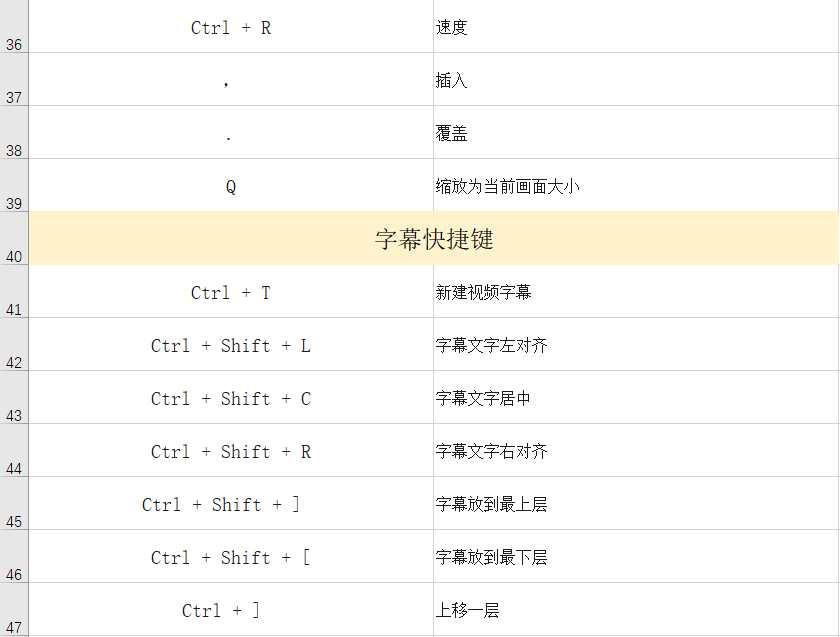Select the cell containing 速度
The height and width of the screenshot is (637, 840).
[x=635, y=28]
